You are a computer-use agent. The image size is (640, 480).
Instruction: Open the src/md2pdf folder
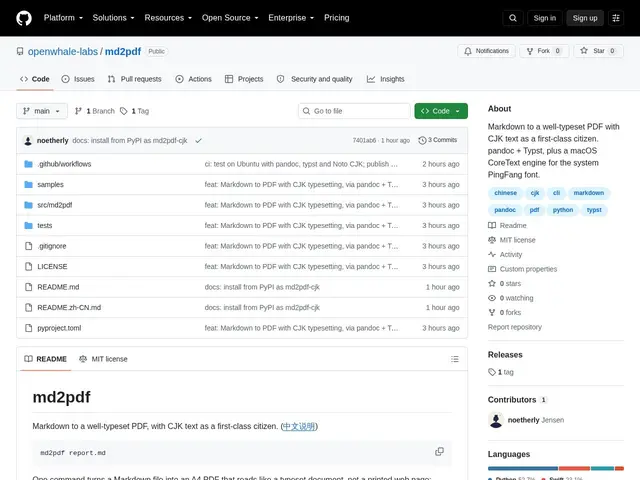tap(55, 205)
